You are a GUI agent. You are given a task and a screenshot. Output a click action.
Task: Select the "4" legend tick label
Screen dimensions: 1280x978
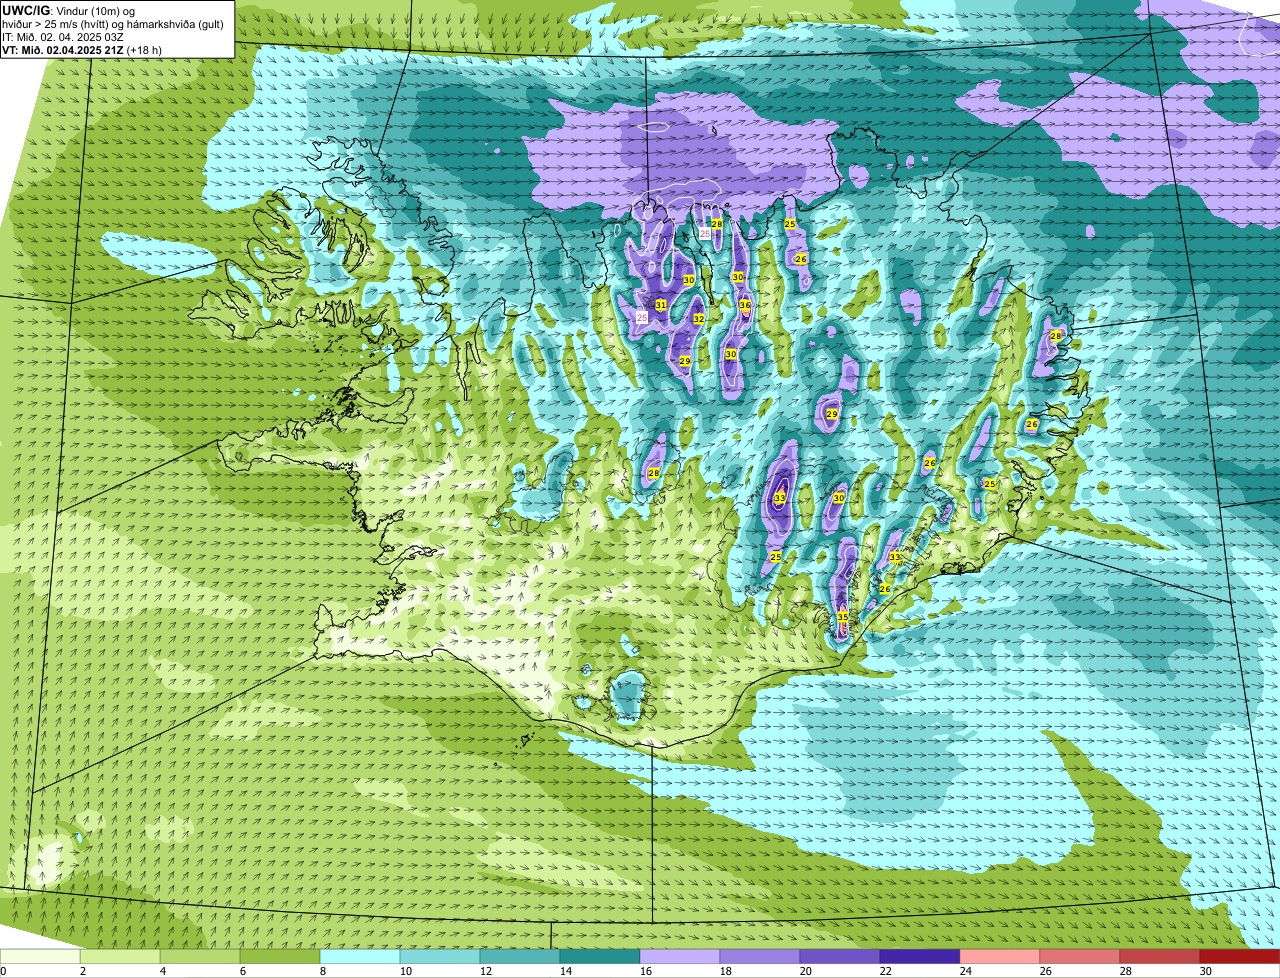(163, 971)
